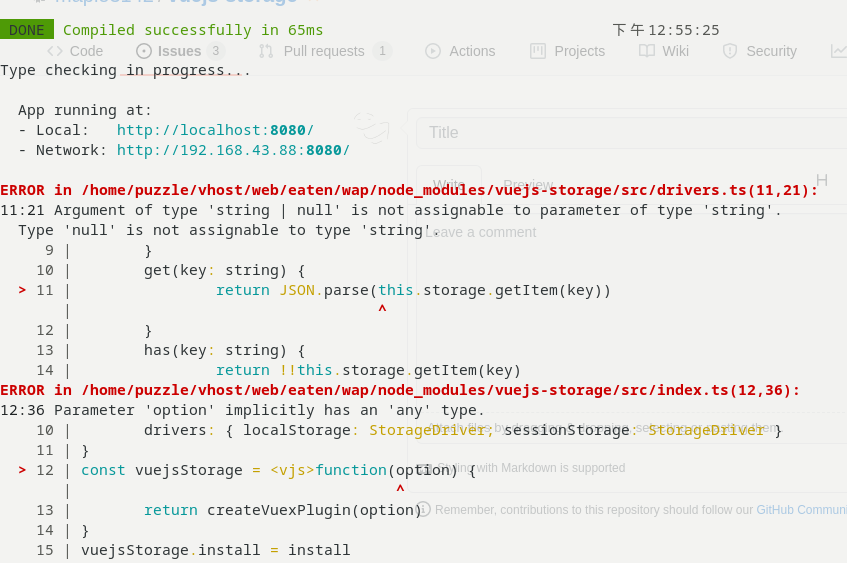The width and height of the screenshot is (847, 563).
Task: Open the Code tab
Action: (x=75, y=51)
